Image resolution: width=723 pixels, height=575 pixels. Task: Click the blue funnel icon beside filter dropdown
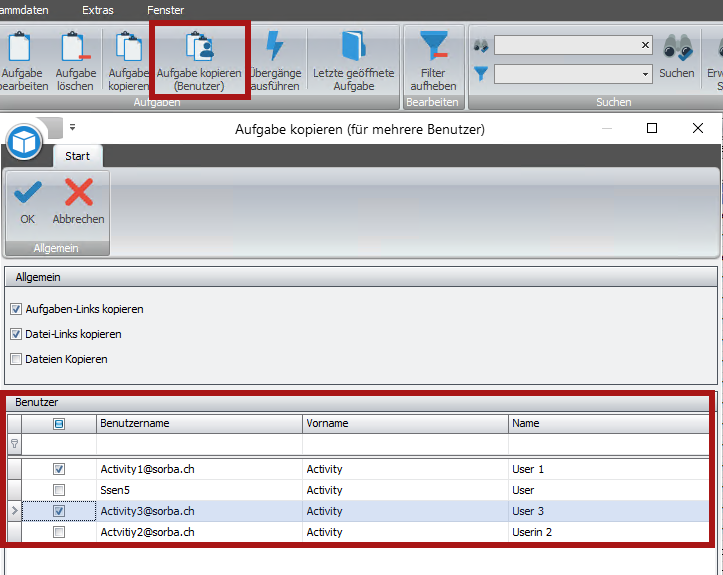[481, 74]
